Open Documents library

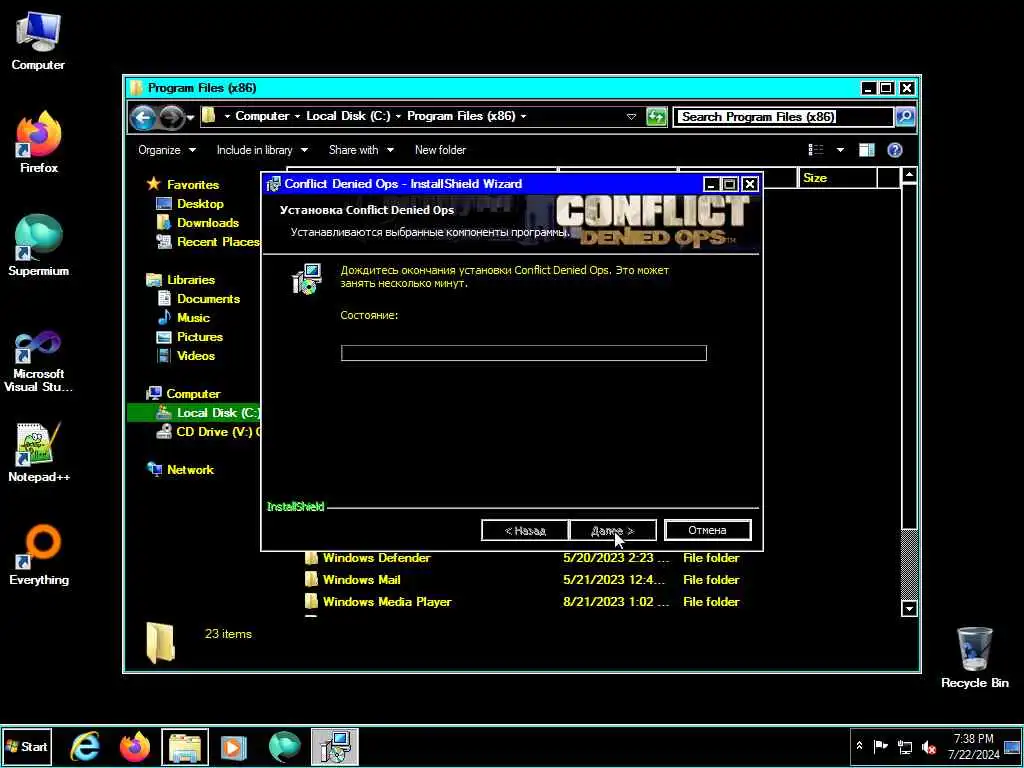click(x=208, y=298)
